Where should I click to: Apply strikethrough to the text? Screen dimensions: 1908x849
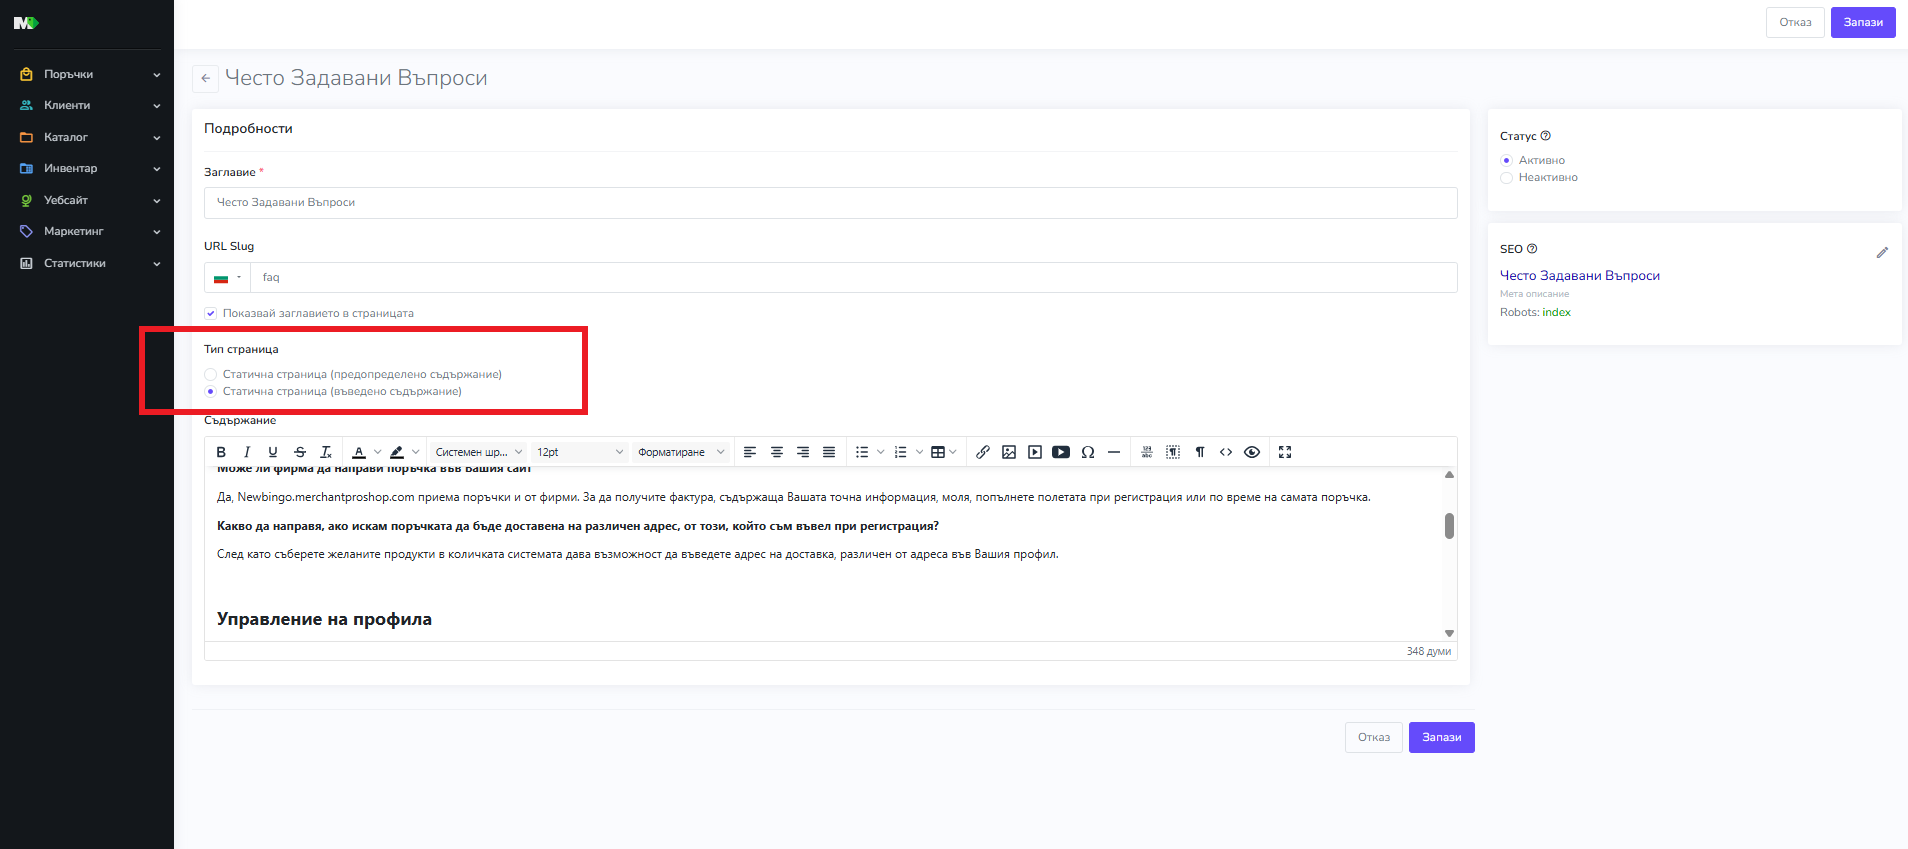(x=299, y=452)
